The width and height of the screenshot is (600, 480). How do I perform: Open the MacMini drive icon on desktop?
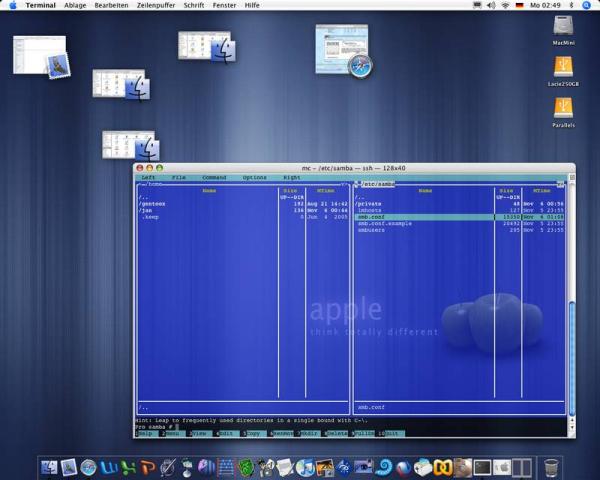(x=564, y=27)
